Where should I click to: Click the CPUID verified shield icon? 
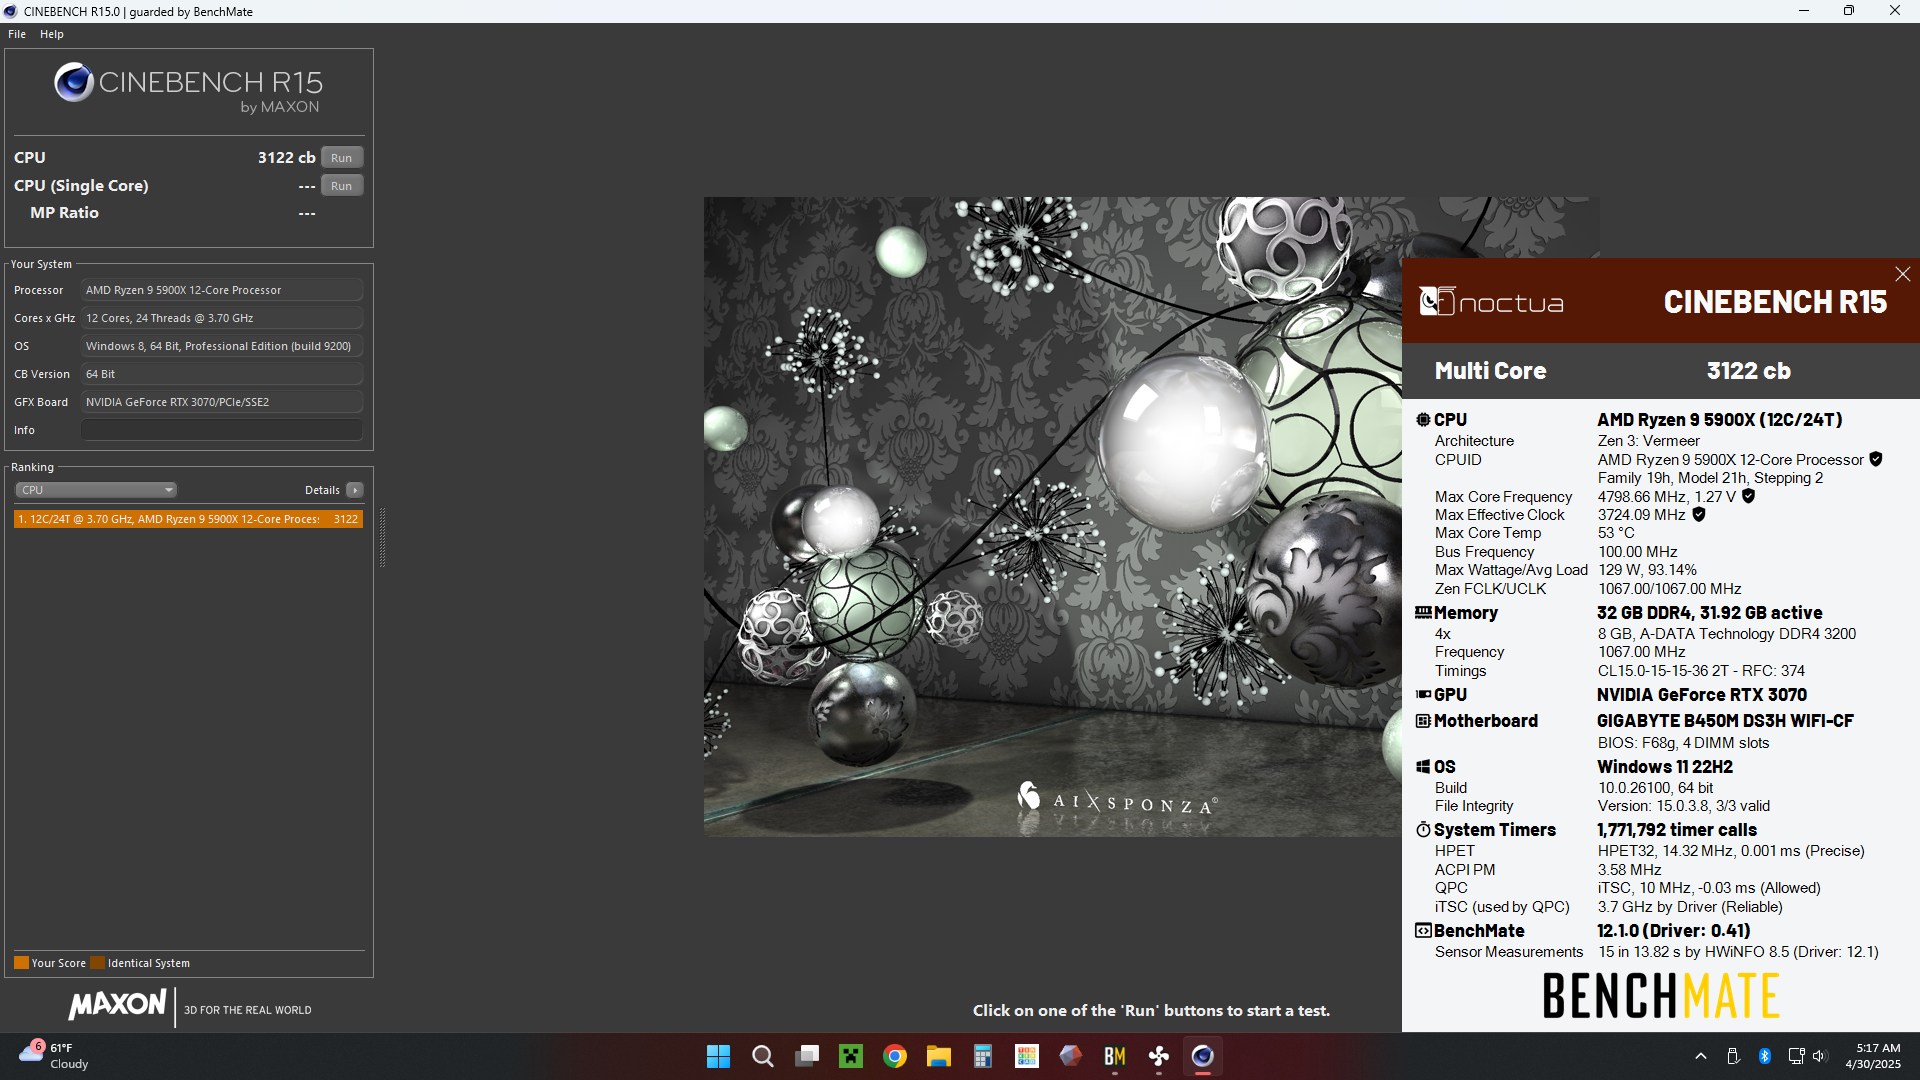click(x=1876, y=459)
